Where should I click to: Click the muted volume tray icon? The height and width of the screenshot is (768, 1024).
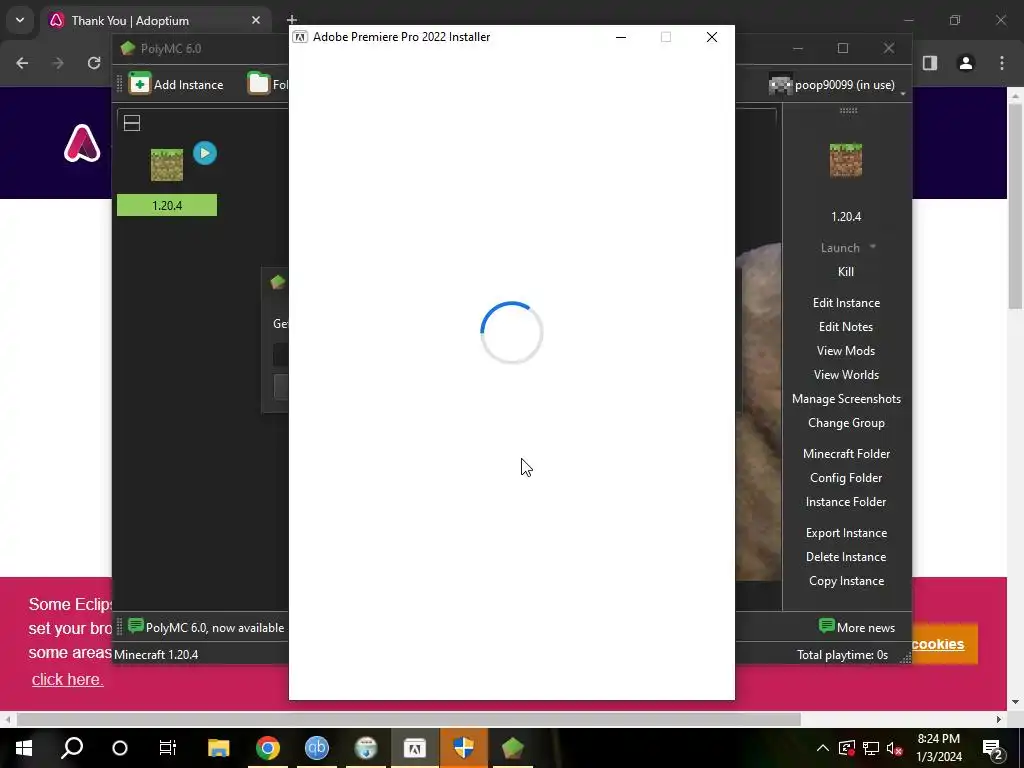click(x=895, y=748)
